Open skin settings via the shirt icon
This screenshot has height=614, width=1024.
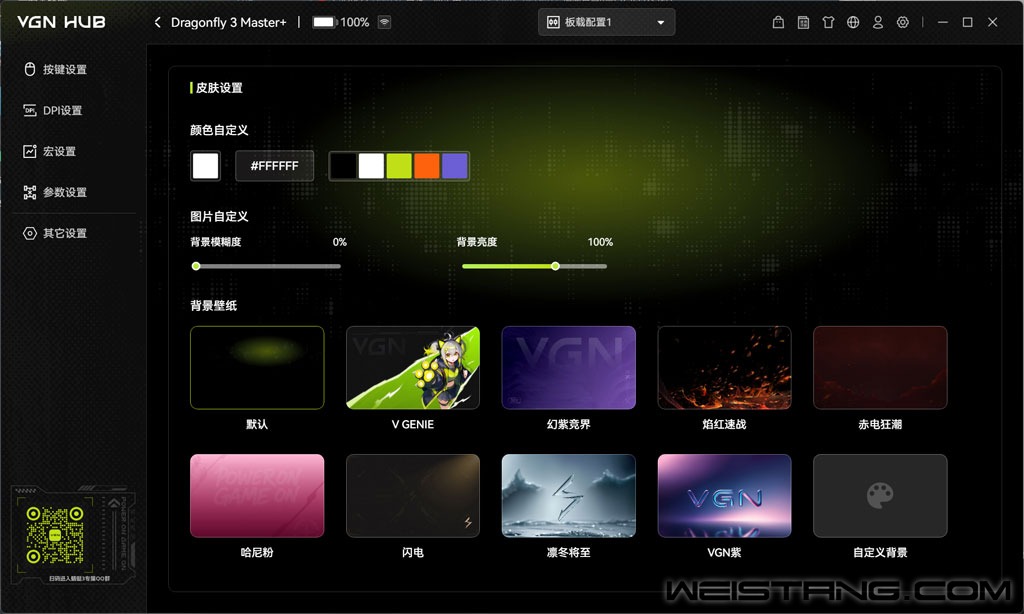[828, 22]
